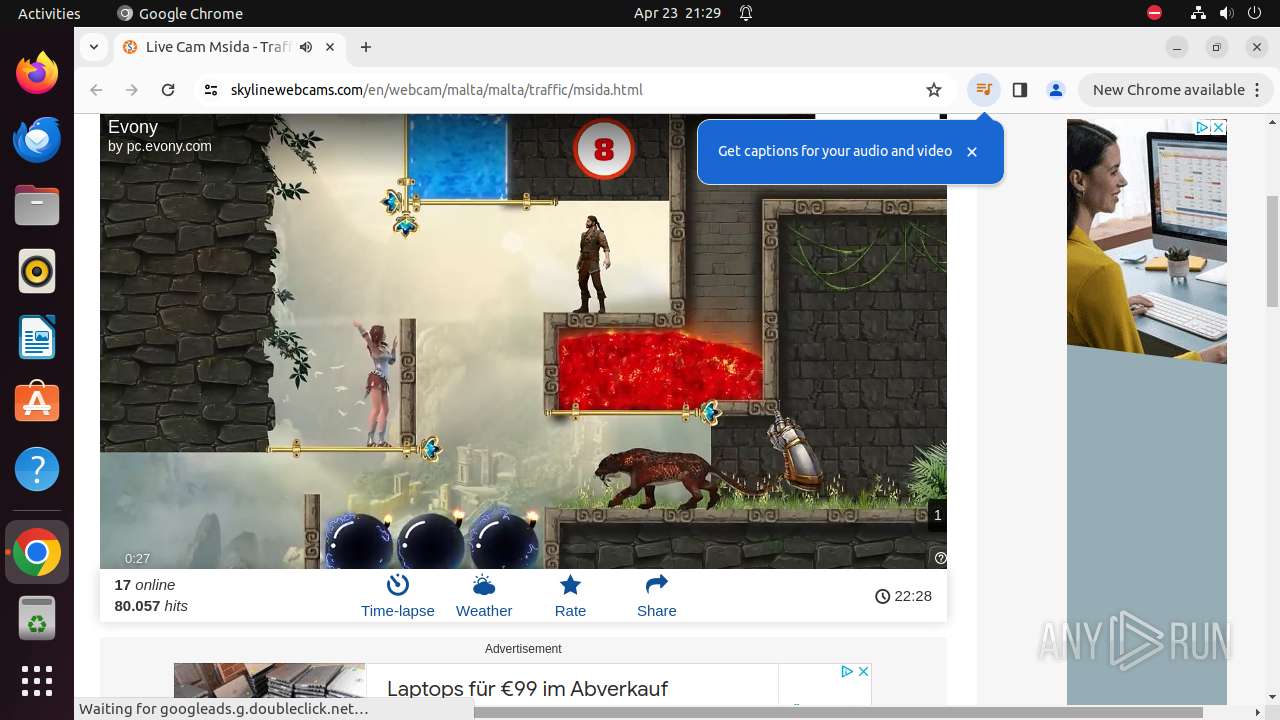Viewport: 1280px width, 720px height.
Task: Open AdChoices info on side banner
Action: (x=1203, y=128)
